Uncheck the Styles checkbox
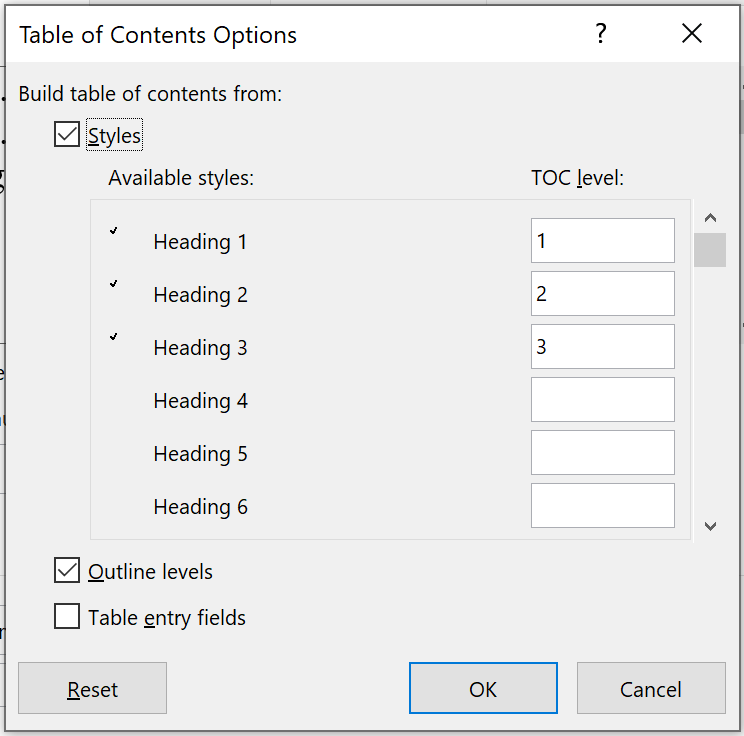Screen dimensions: 744x736 (66, 134)
